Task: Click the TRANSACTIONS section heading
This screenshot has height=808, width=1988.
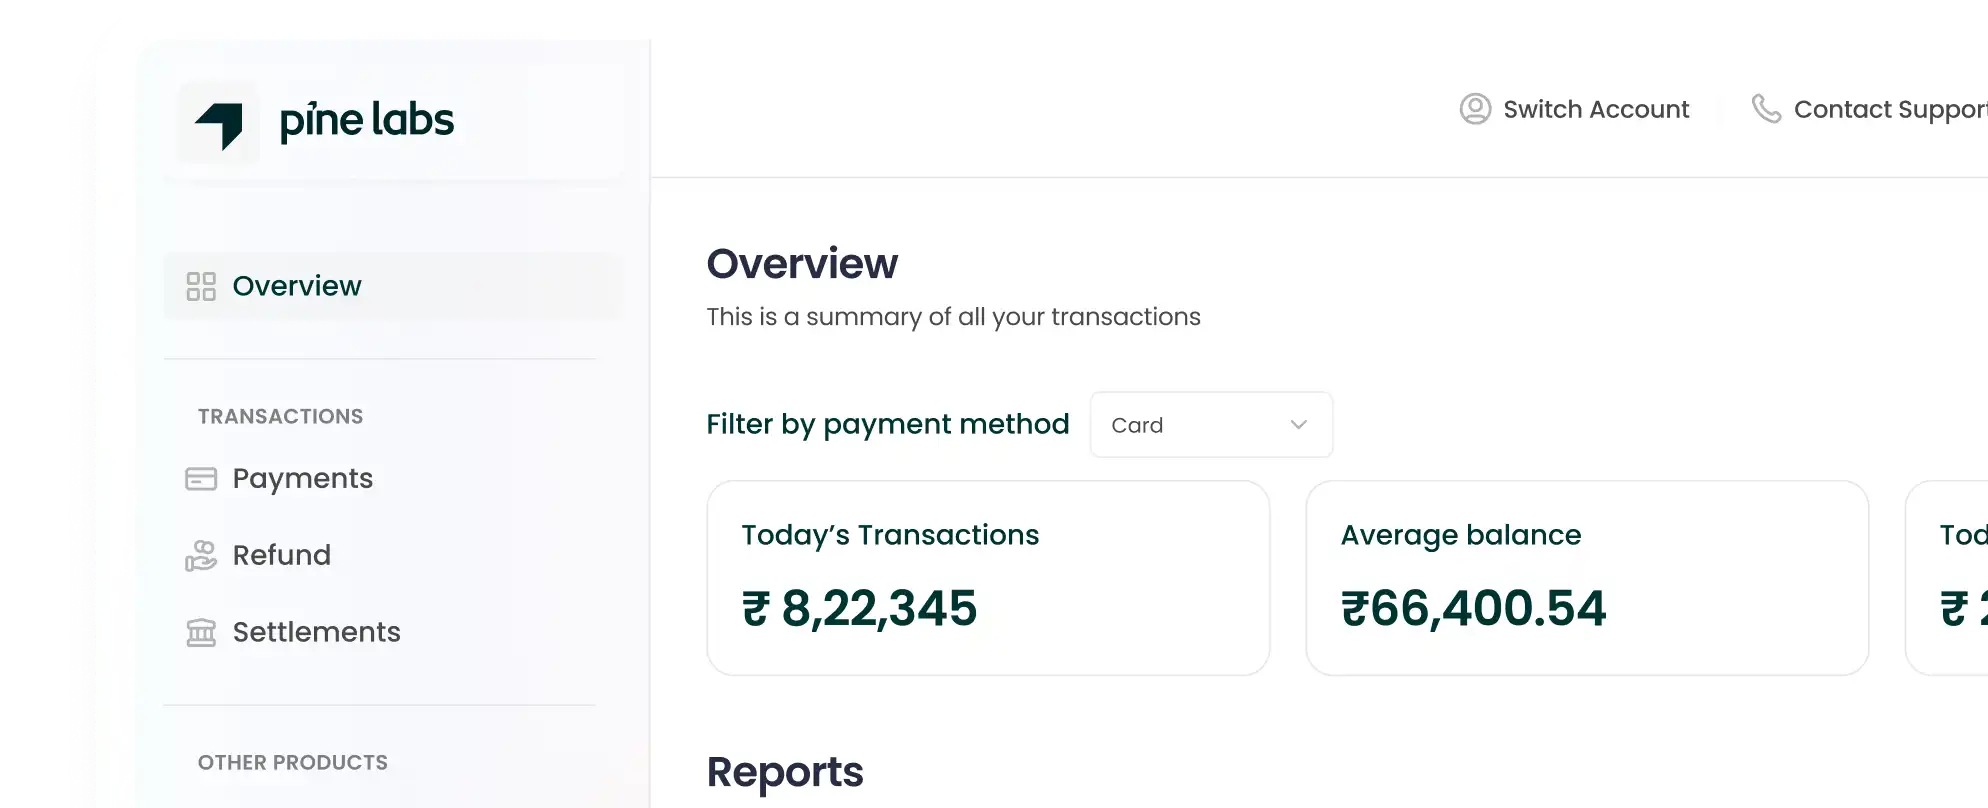Action: (x=279, y=416)
